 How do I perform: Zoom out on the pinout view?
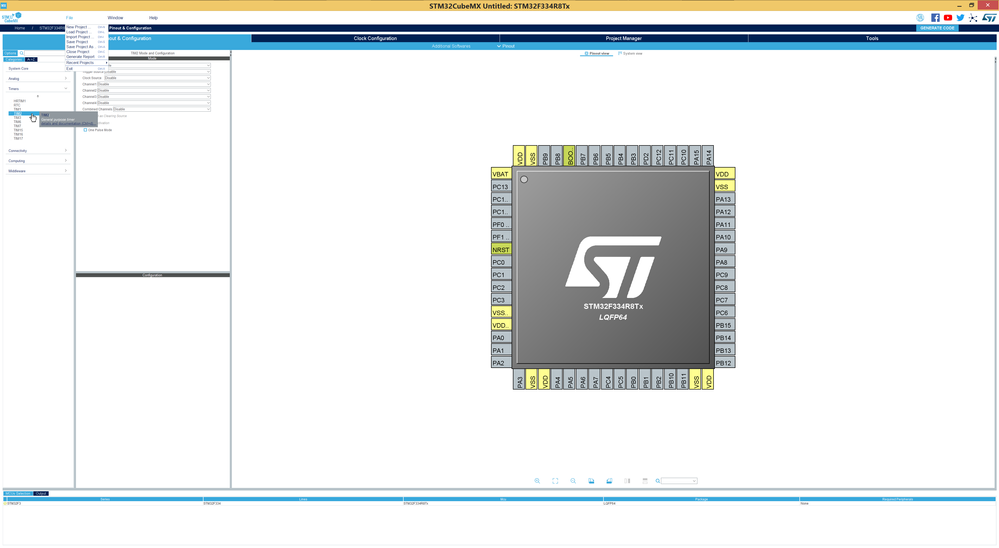(573, 481)
